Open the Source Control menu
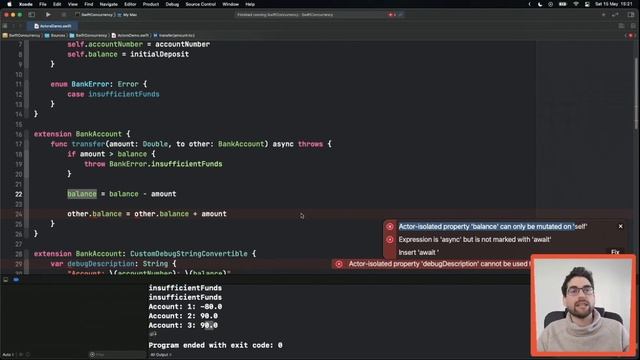640x360 pixels. click(x=200, y=4)
